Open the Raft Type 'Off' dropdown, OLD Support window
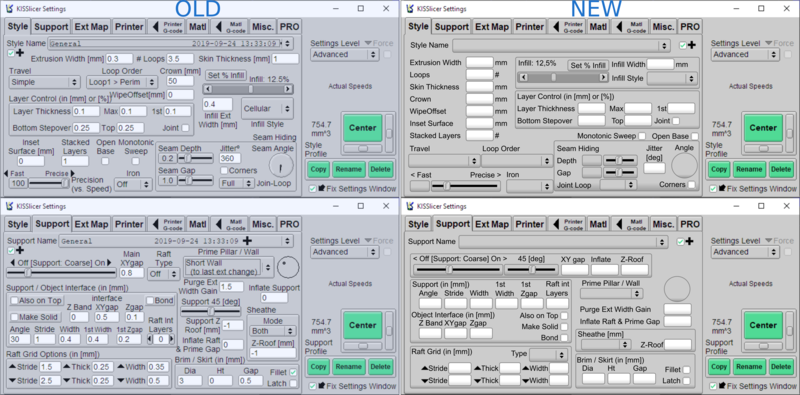800x395 pixels. 163,274
